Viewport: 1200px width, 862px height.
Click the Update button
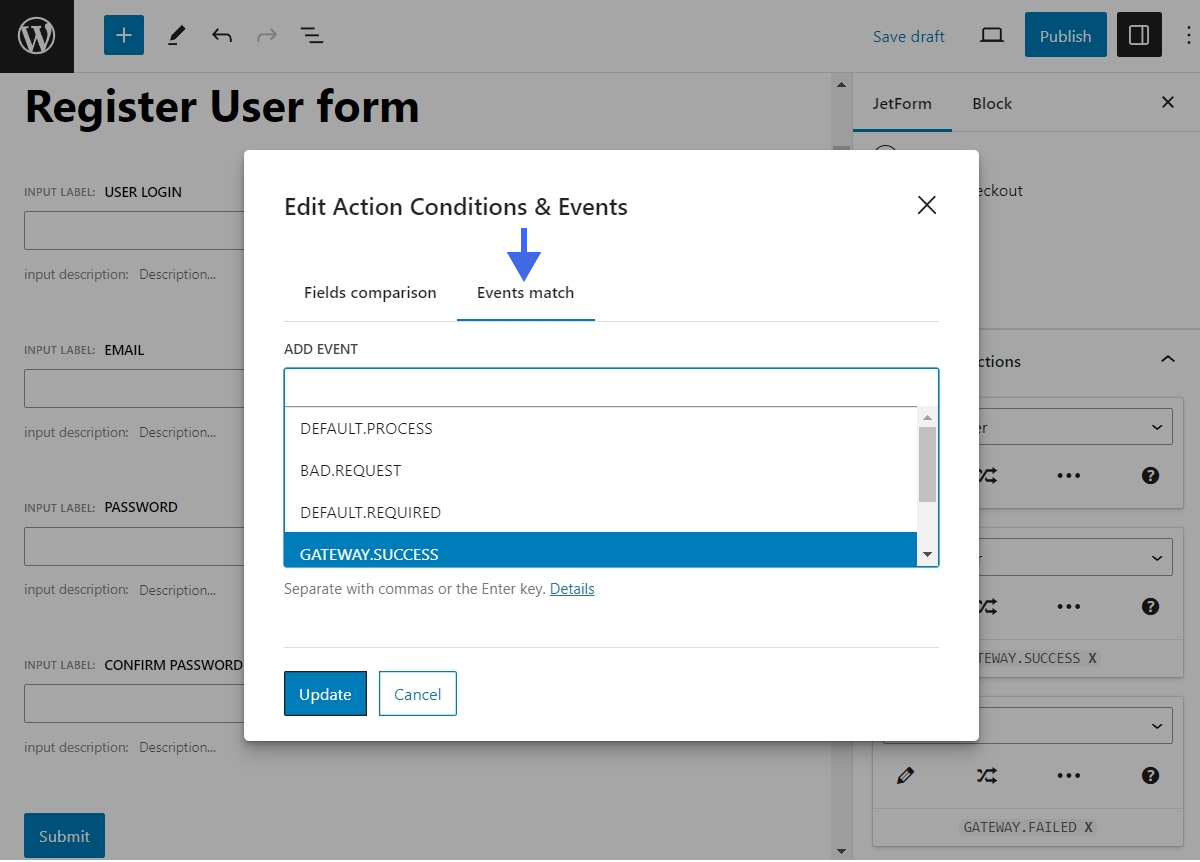click(325, 693)
